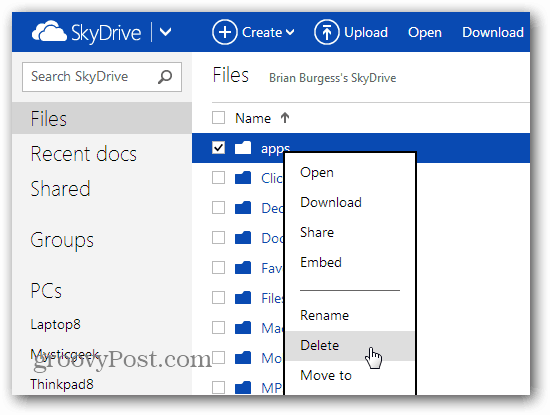This screenshot has width=550, height=415.
Task: Click the Upload button label
Action: [366, 32]
